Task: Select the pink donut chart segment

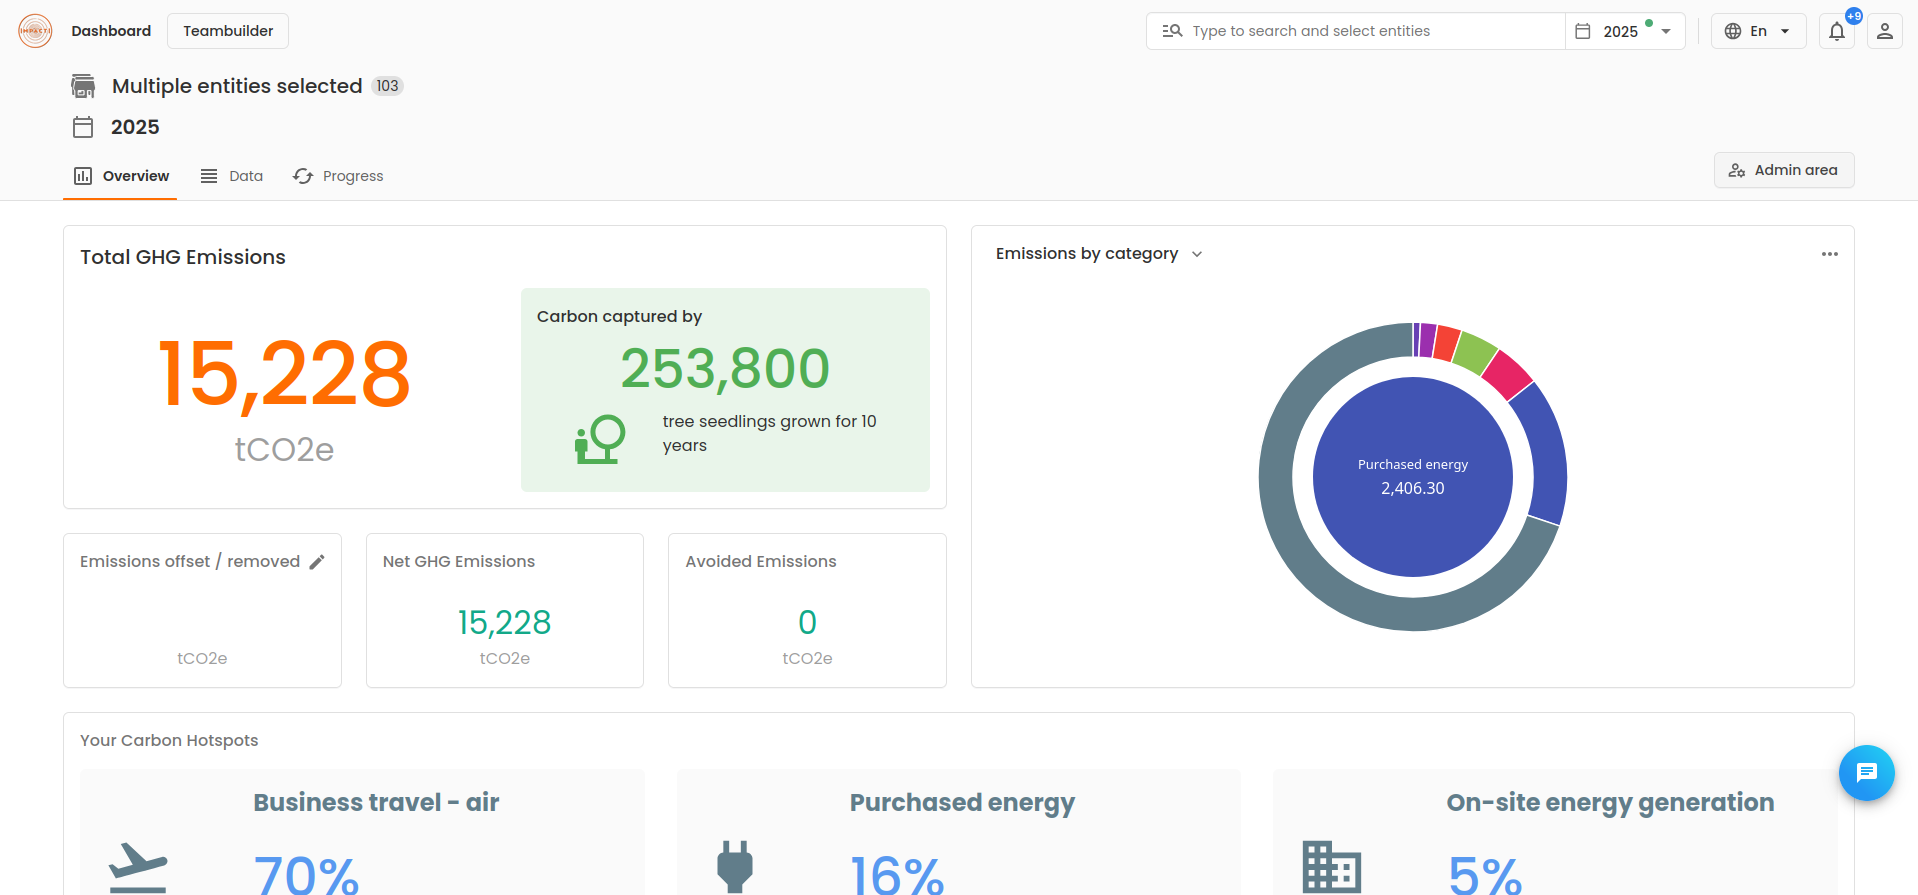Action: [1507, 375]
